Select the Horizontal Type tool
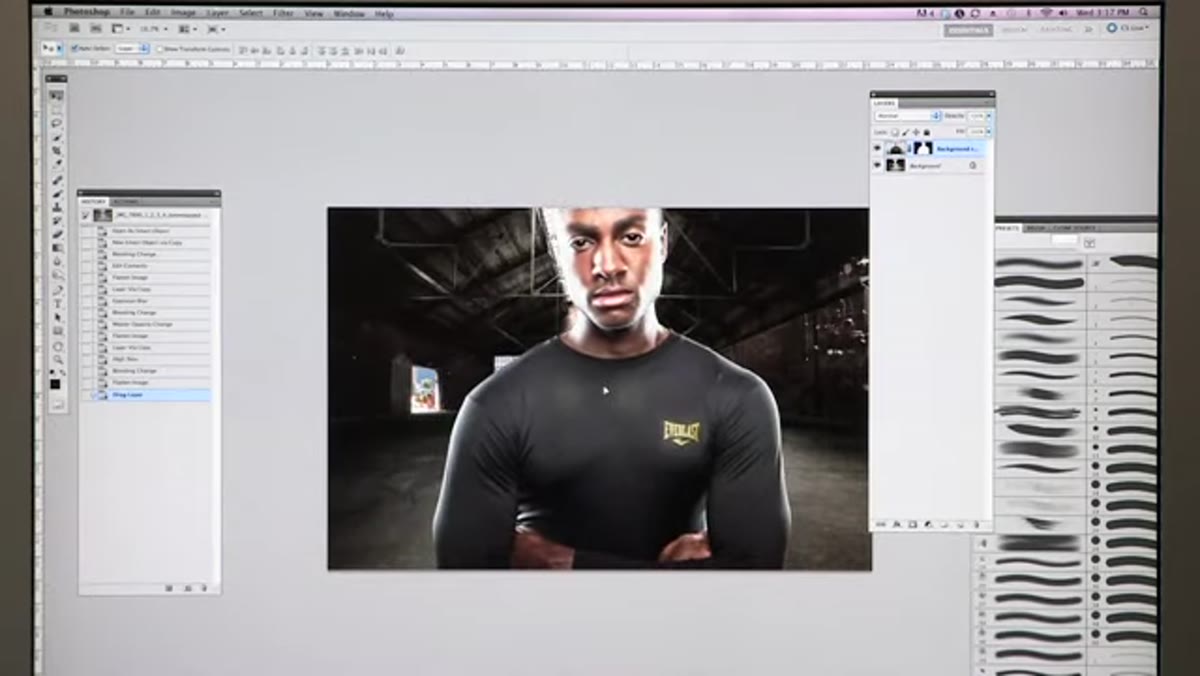This screenshot has height=676, width=1200. pos(56,303)
